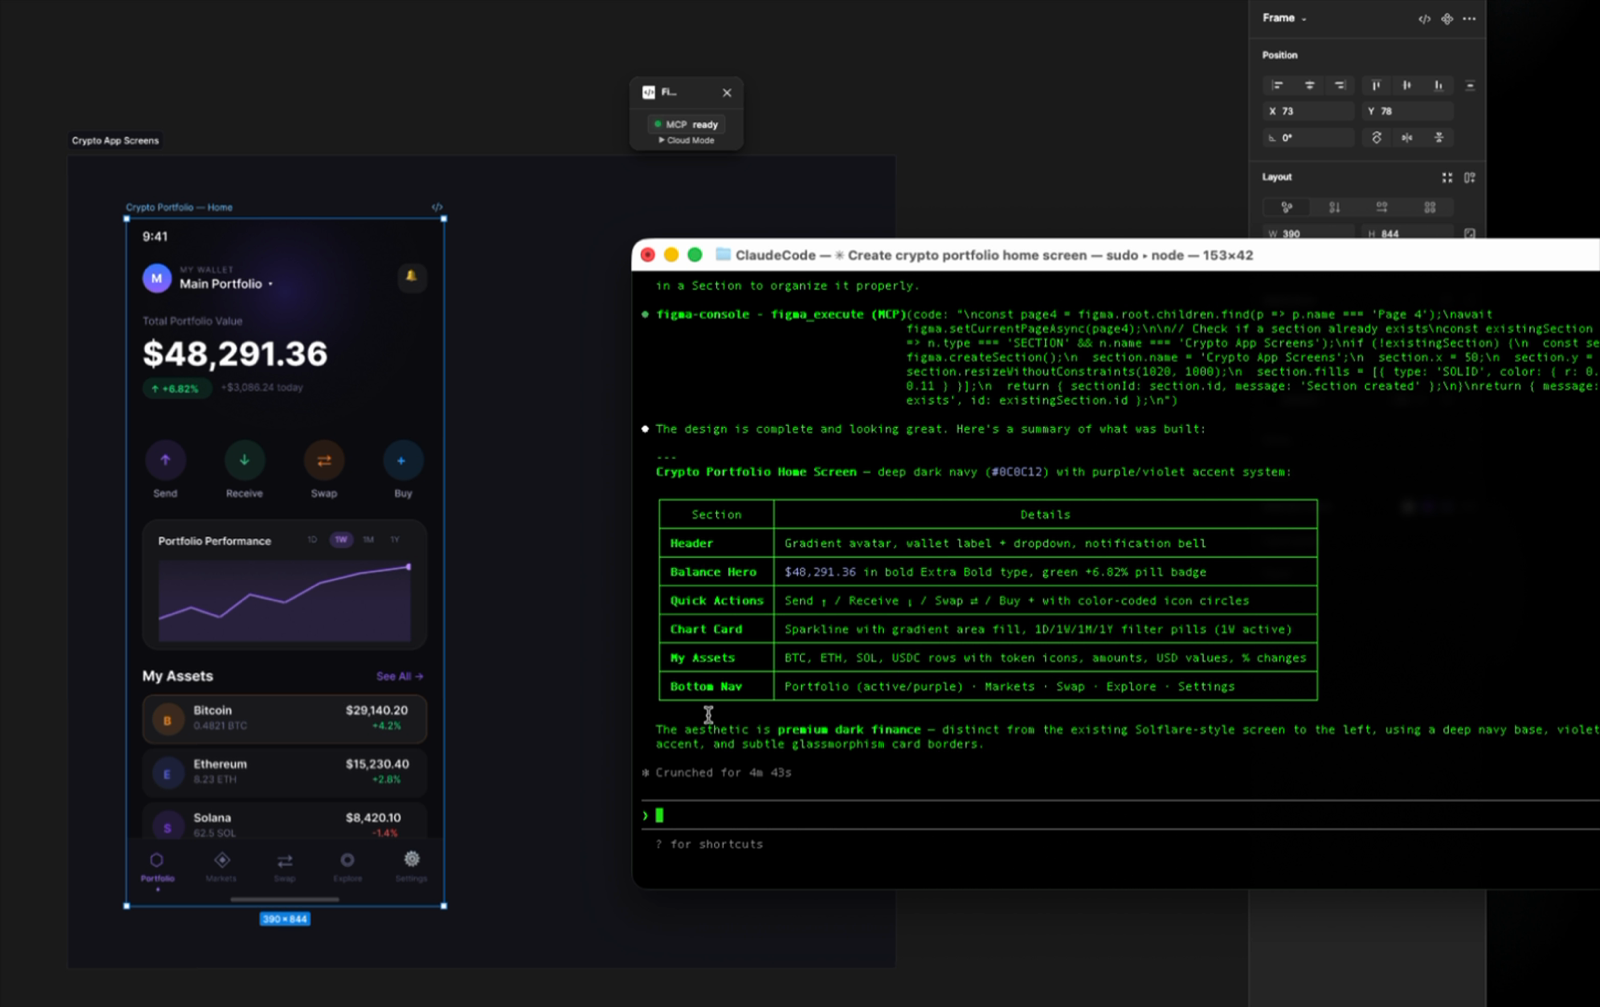
Task: Select the Crypto App Screens section label
Action: [x=115, y=140]
